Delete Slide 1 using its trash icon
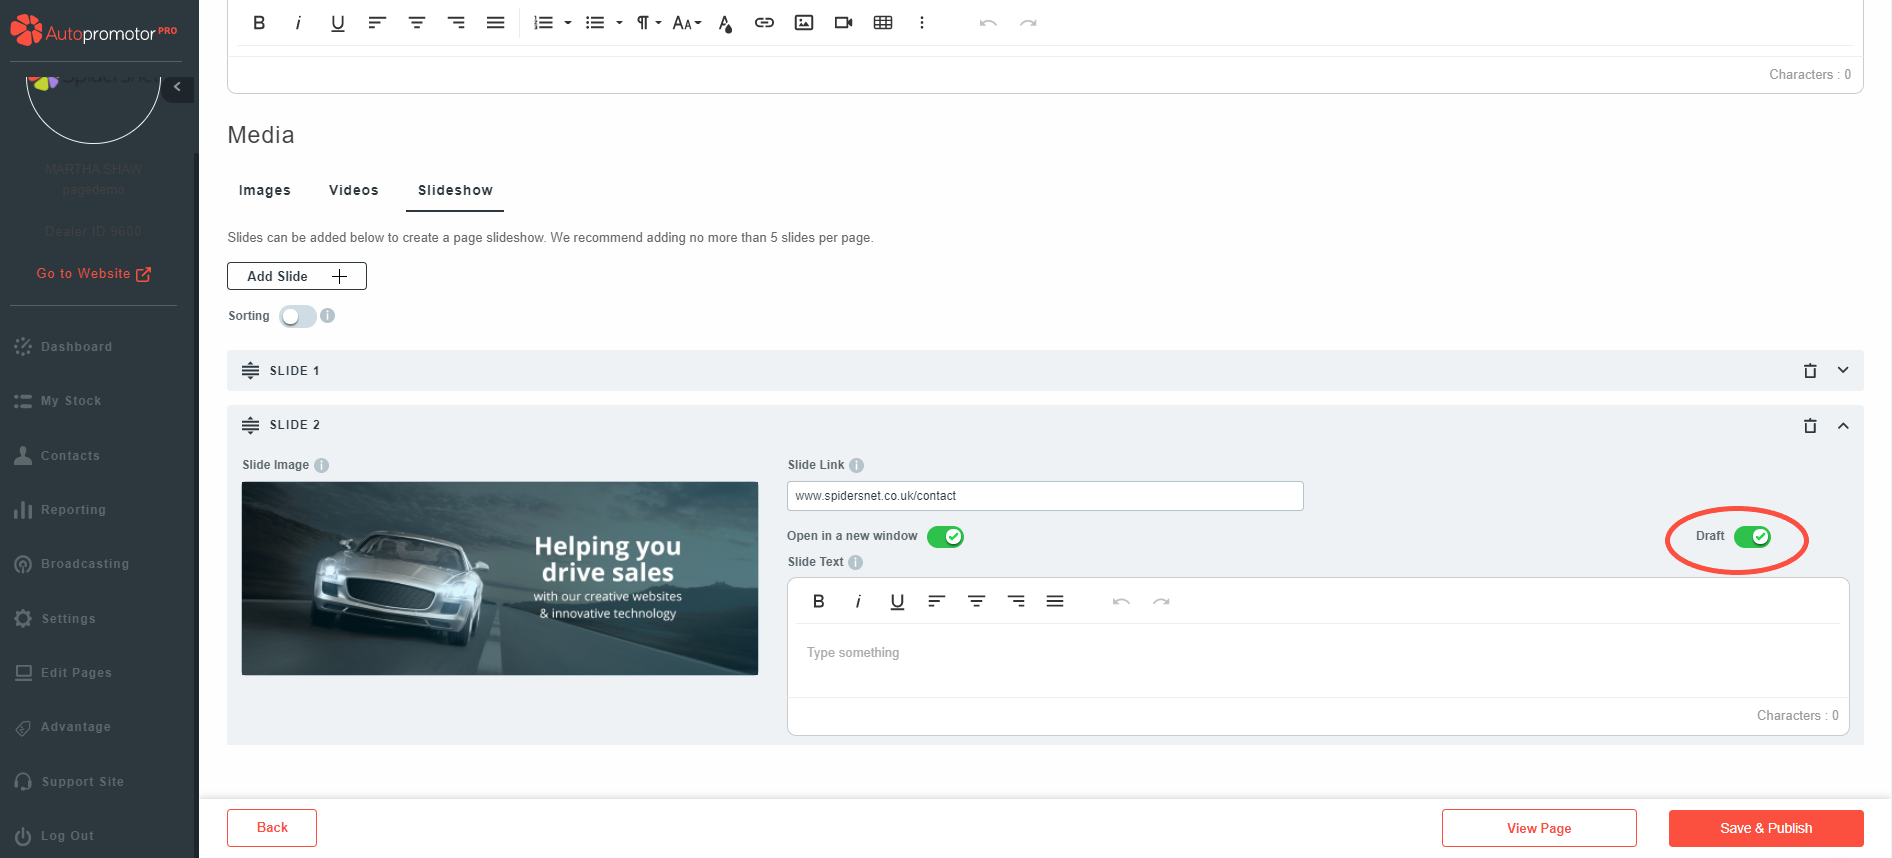This screenshot has height=858, width=1892. point(1810,371)
